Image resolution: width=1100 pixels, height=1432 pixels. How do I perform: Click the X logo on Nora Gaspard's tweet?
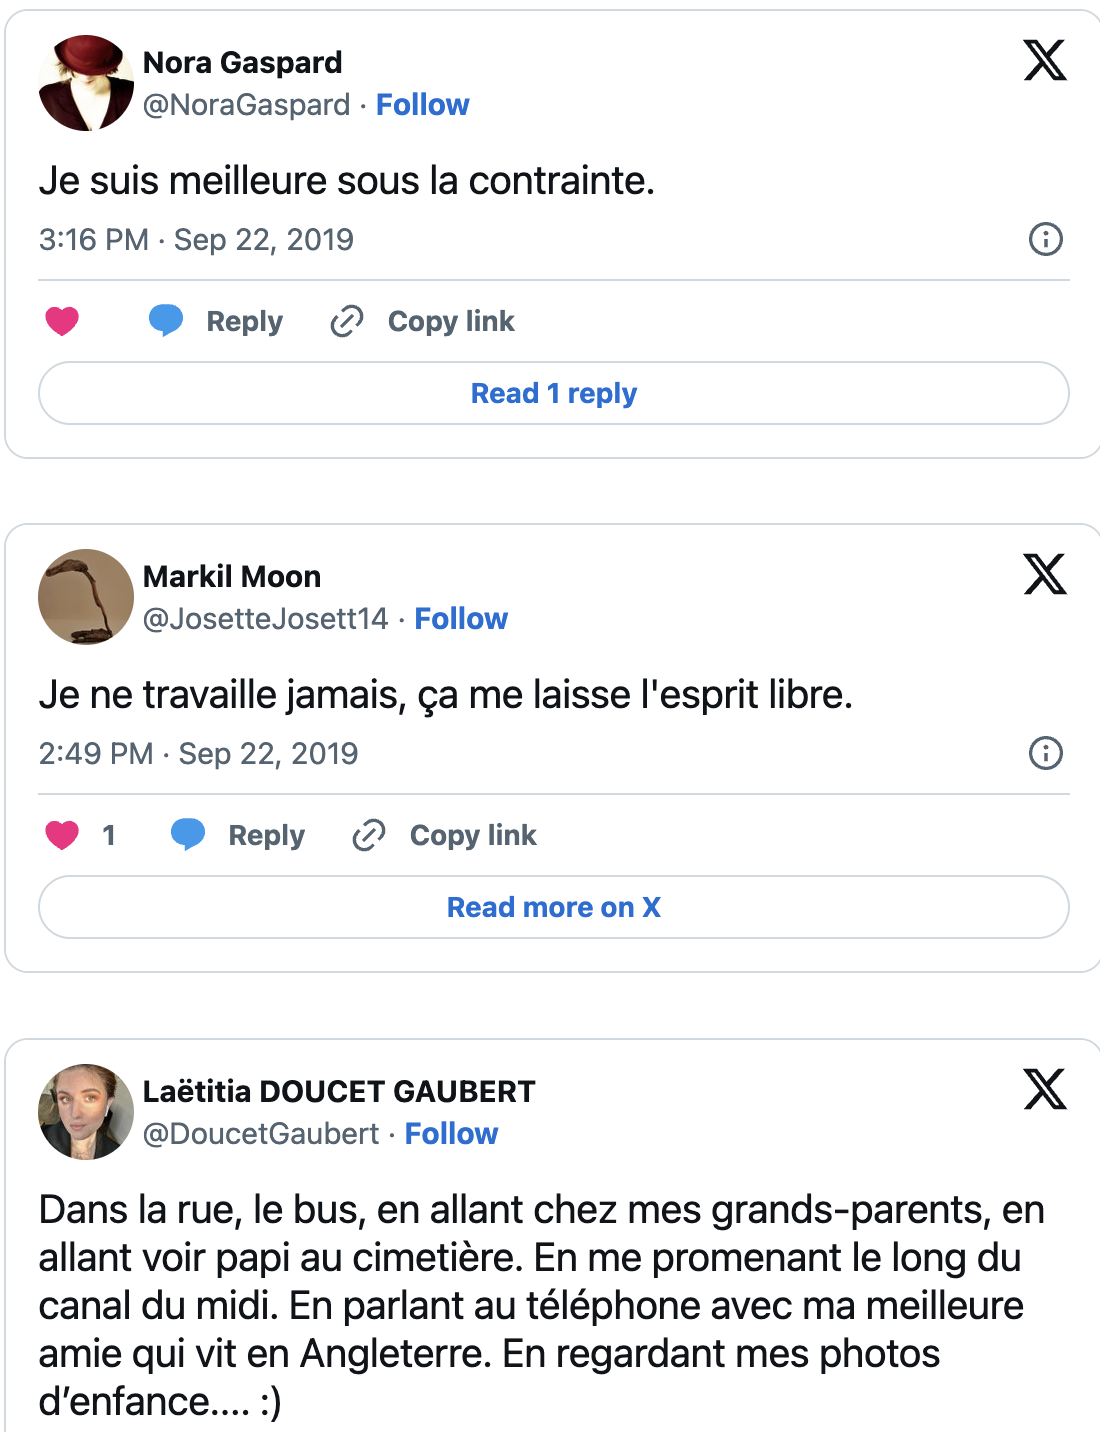coord(1045,60)
